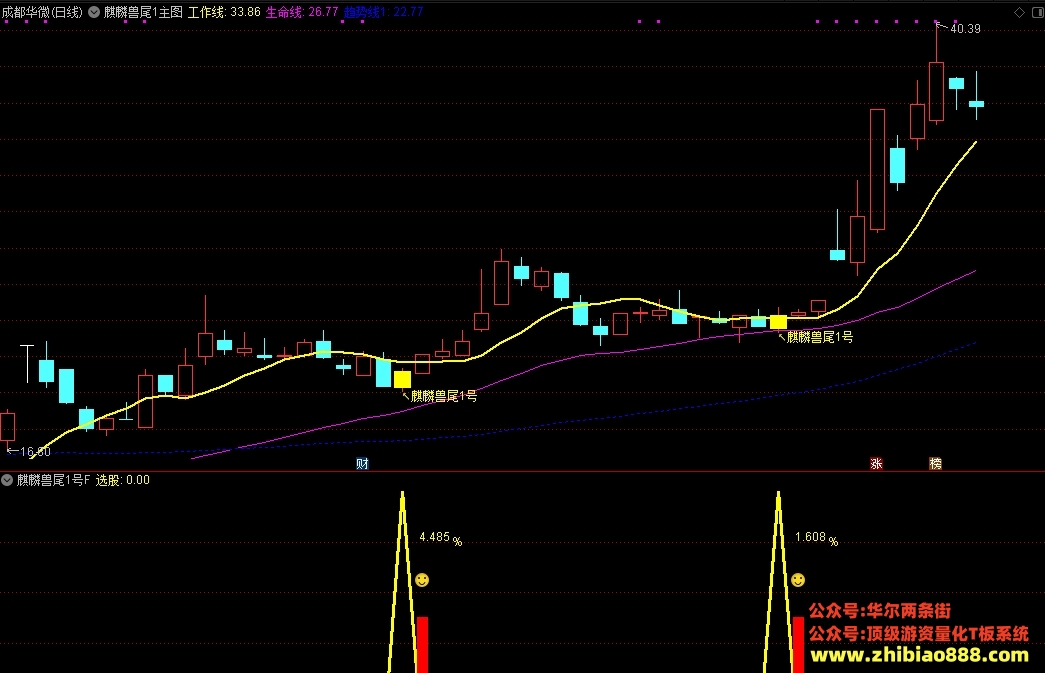
Task: Click the first 麒麟兽尾1号 signal label
Action: (444, 396)
